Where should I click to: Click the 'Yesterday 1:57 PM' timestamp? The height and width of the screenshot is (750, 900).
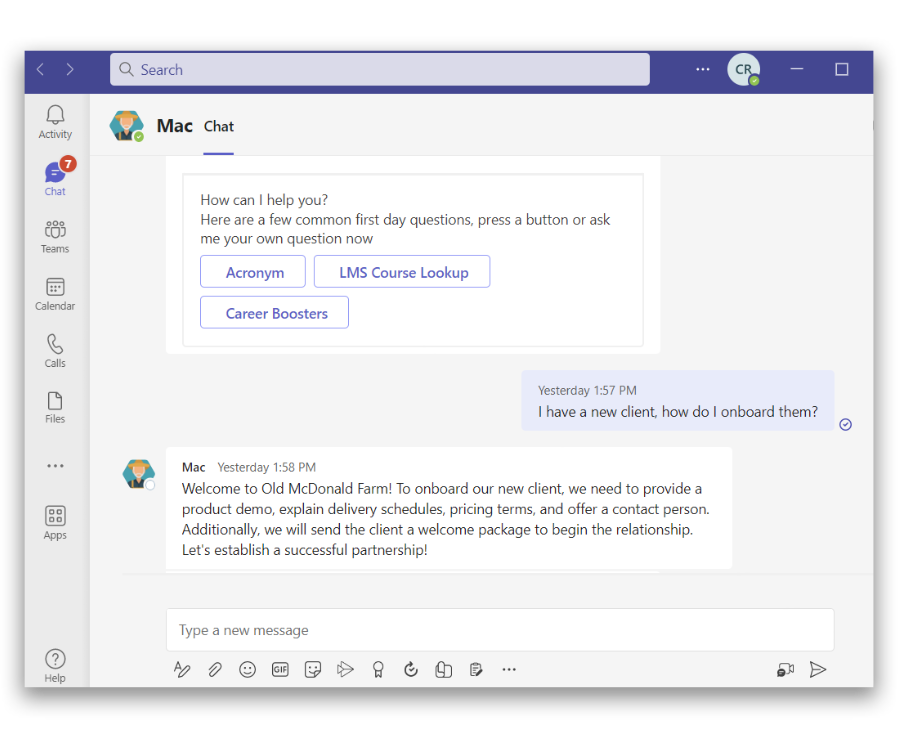click(587, 390)
